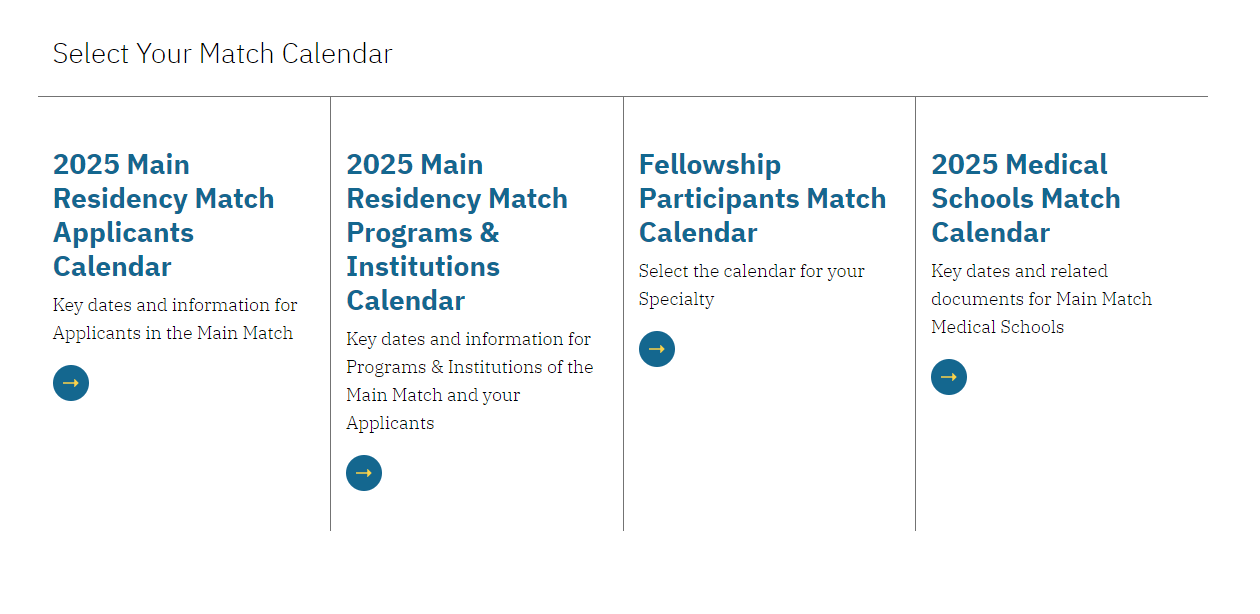
Task: Open the Fellowship Participants Match arrow icon
Action: 657,349
